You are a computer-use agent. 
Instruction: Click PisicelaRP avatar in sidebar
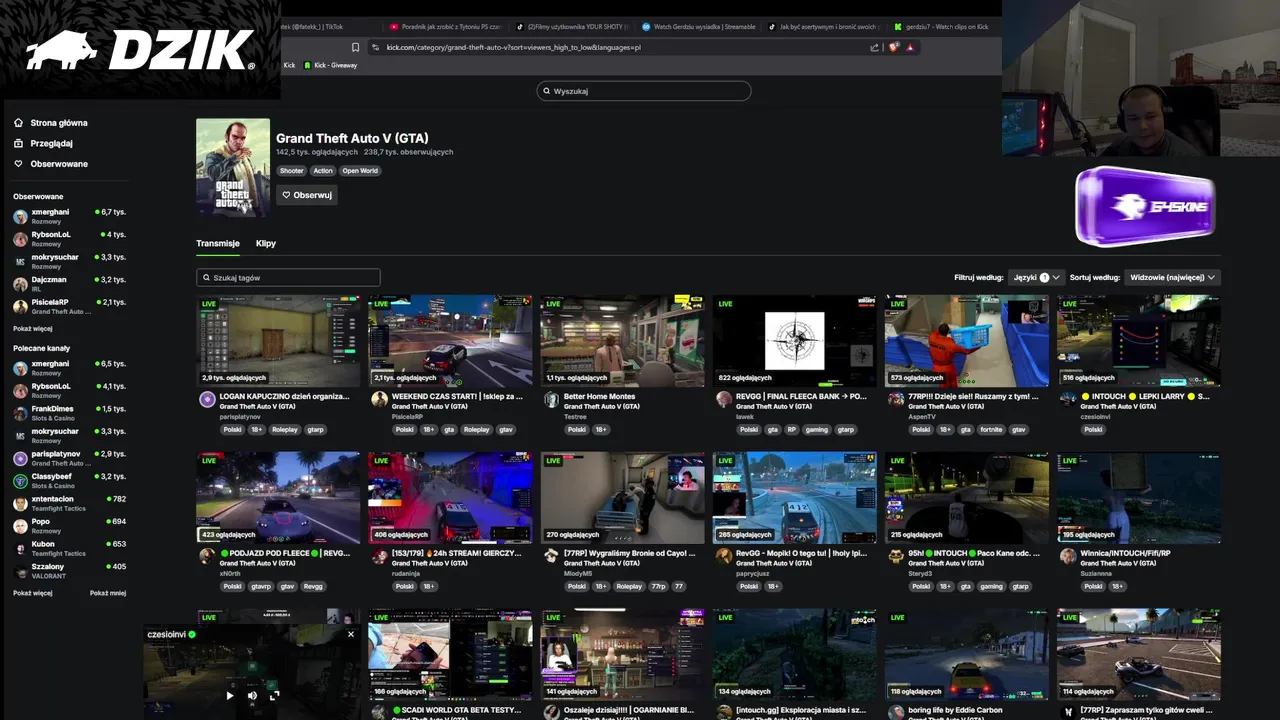(20, 305)
